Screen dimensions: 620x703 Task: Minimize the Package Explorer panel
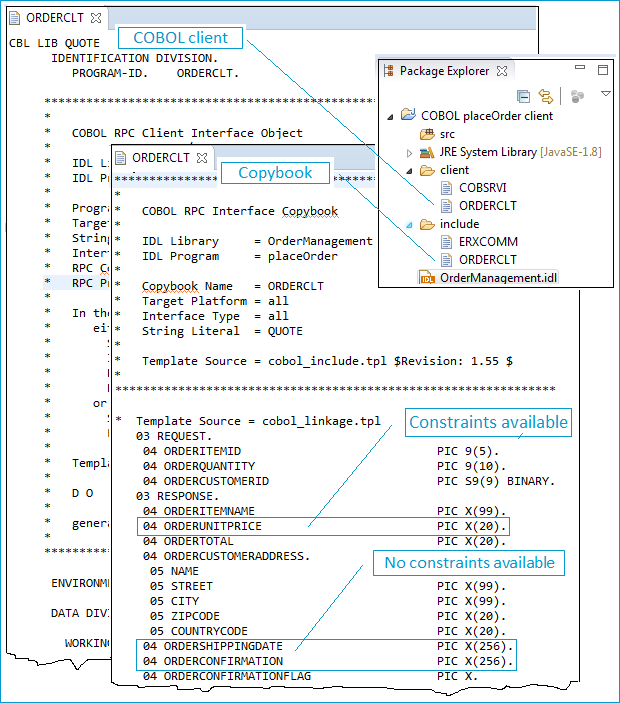[x=580, y=67]
